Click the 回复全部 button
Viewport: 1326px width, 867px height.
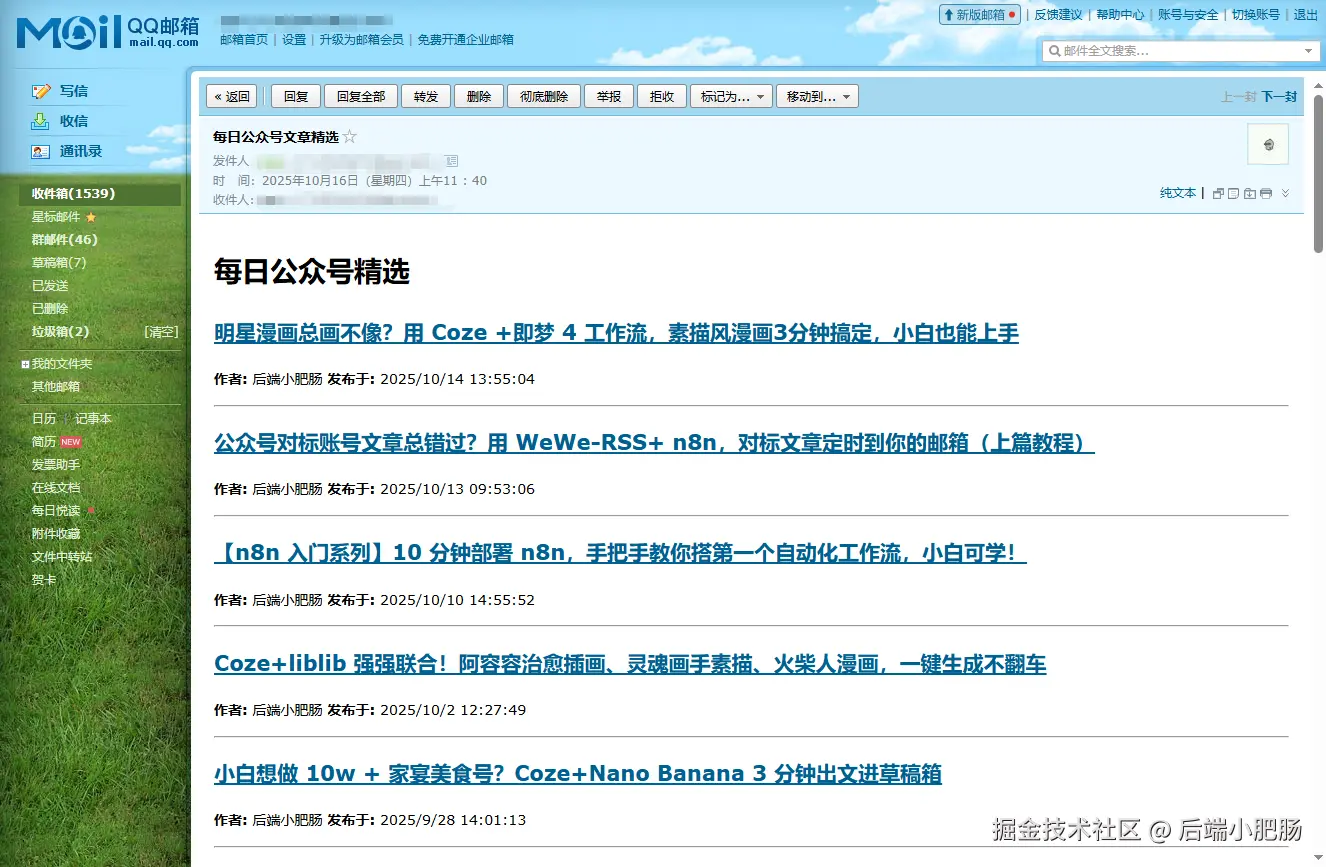(361, 96)
